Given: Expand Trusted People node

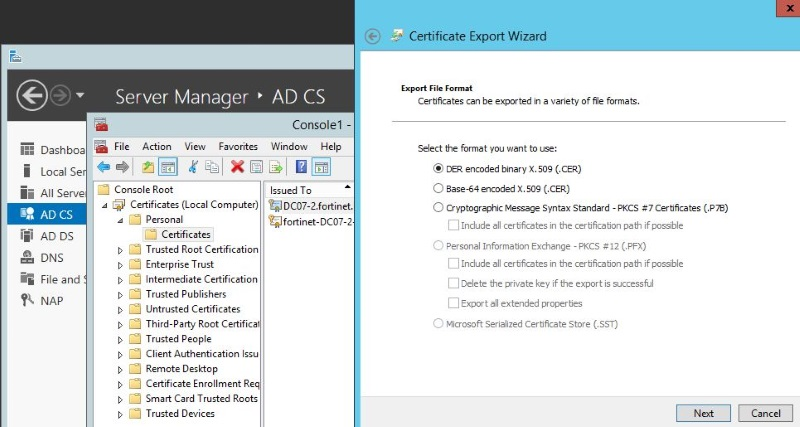Looking at the screenshot, I should point(120,339).
